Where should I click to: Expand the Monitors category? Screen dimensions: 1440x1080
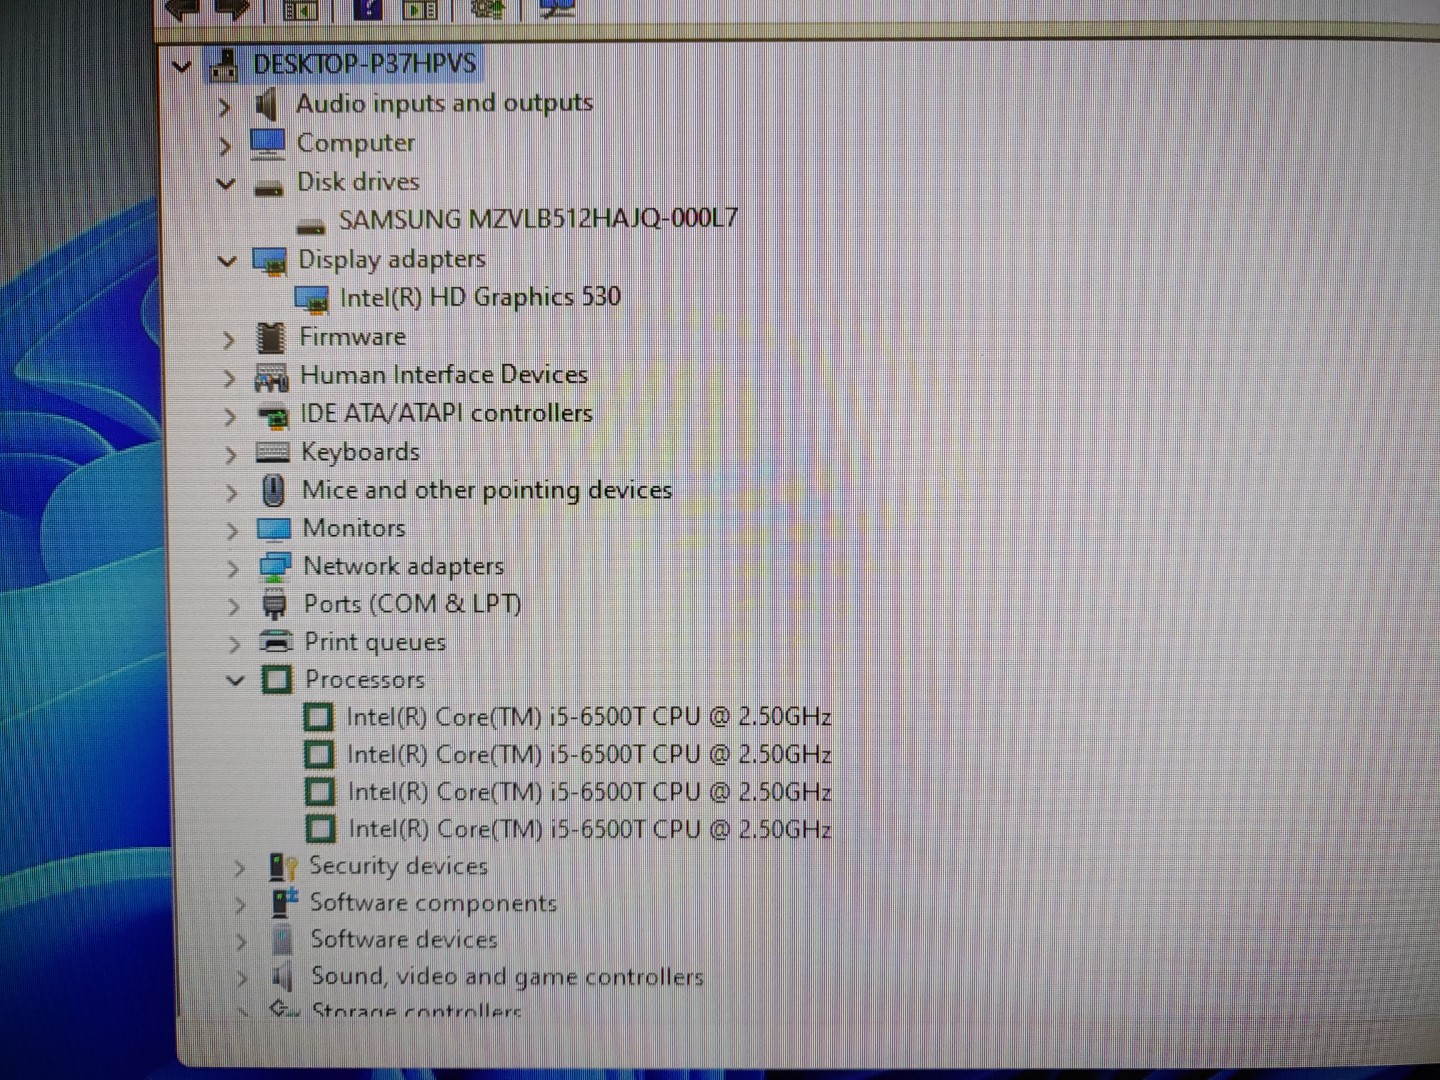[232, 531]
